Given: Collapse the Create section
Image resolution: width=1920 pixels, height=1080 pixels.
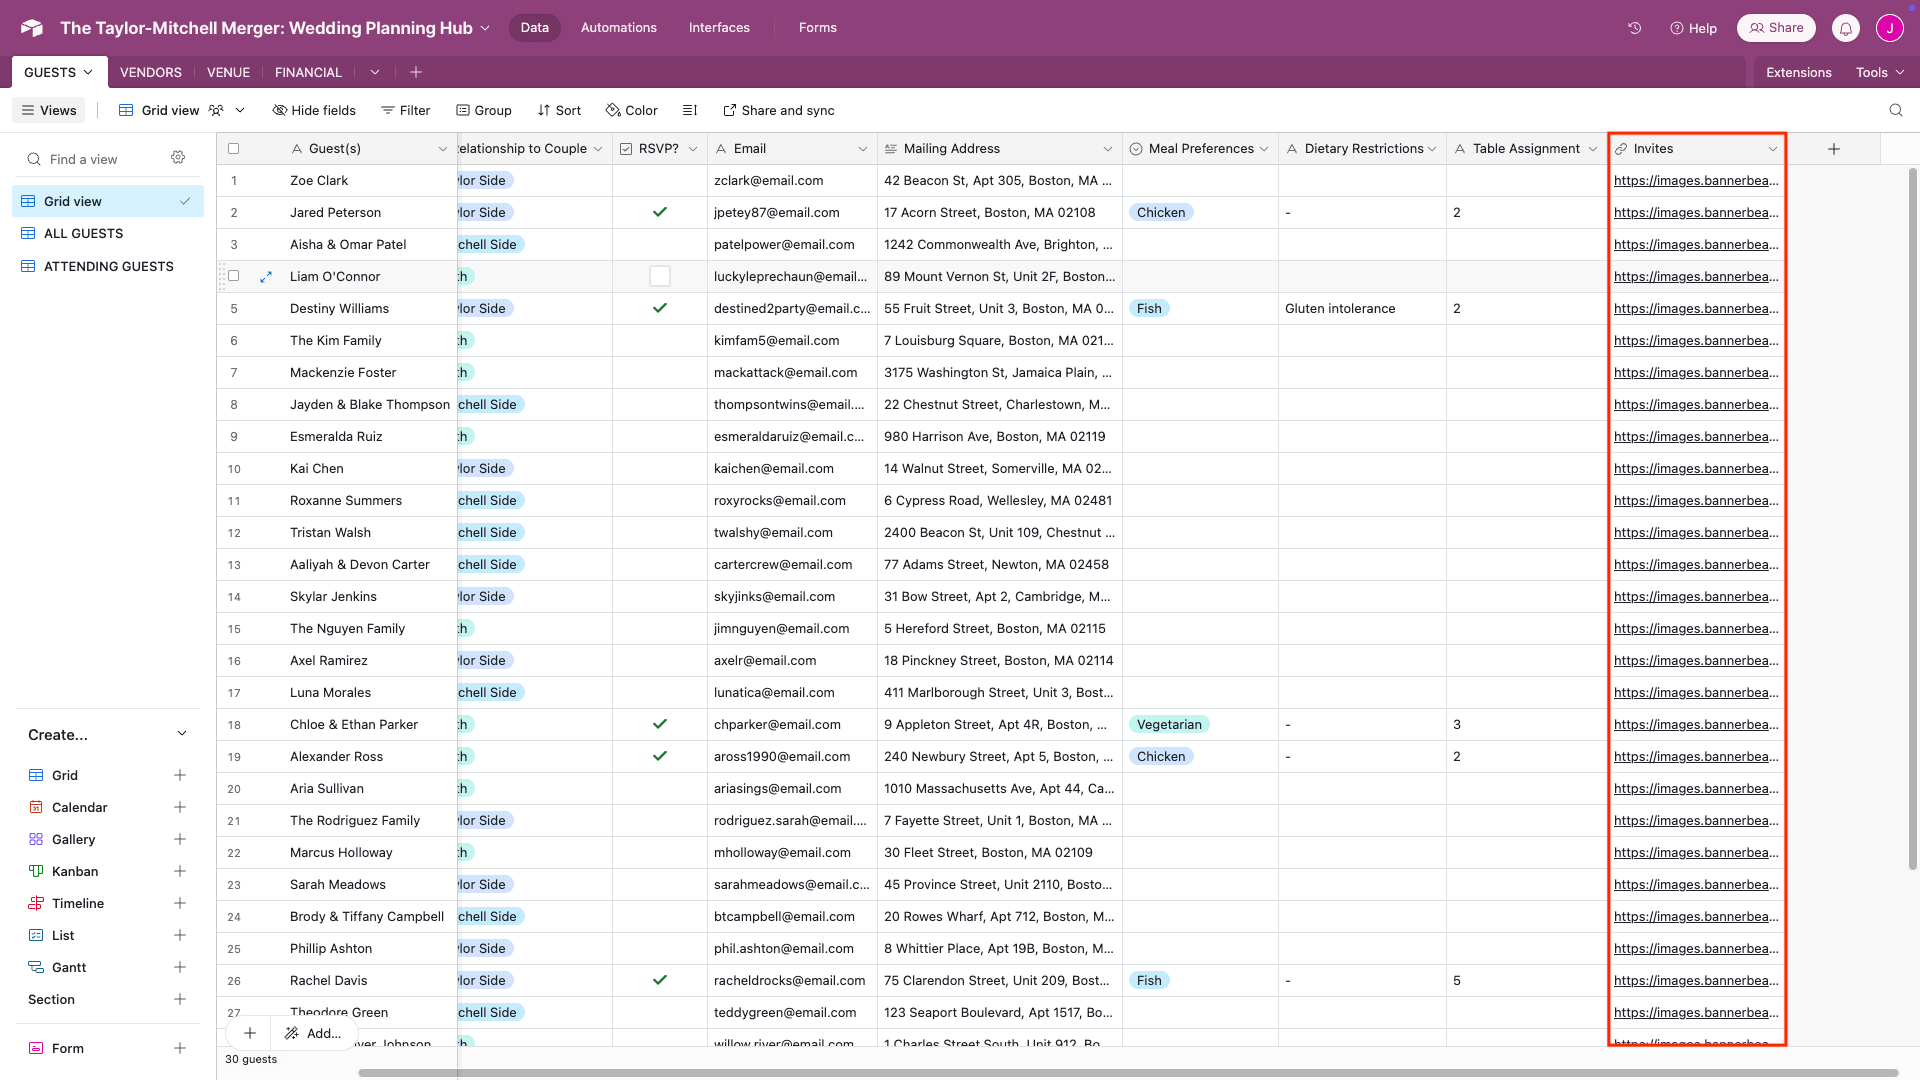Looking at the screenshot, I should (182, 733).
